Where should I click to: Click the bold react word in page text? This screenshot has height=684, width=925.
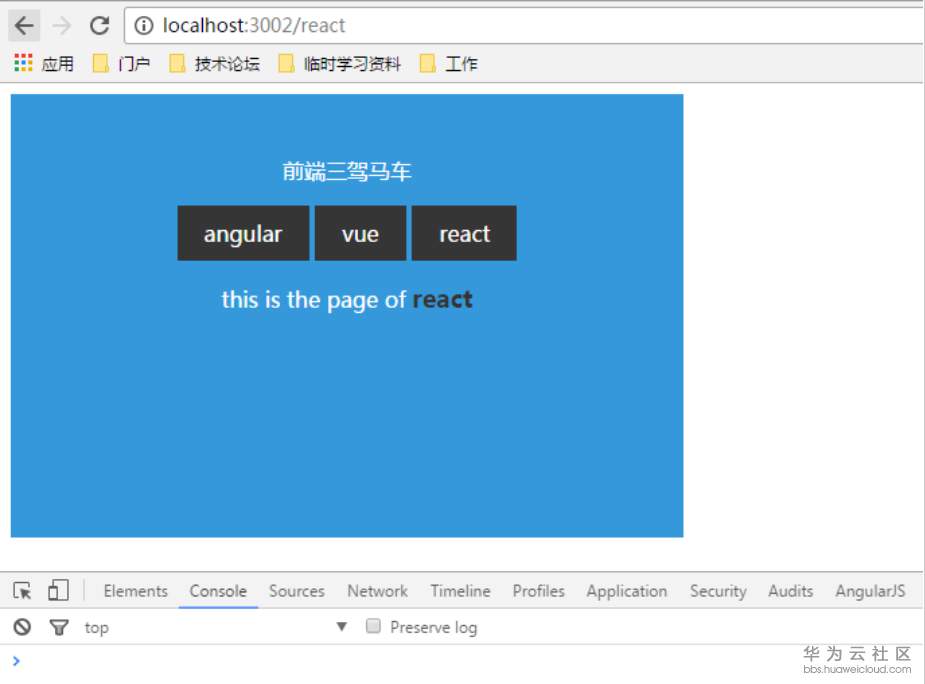(x=442, y=299)
